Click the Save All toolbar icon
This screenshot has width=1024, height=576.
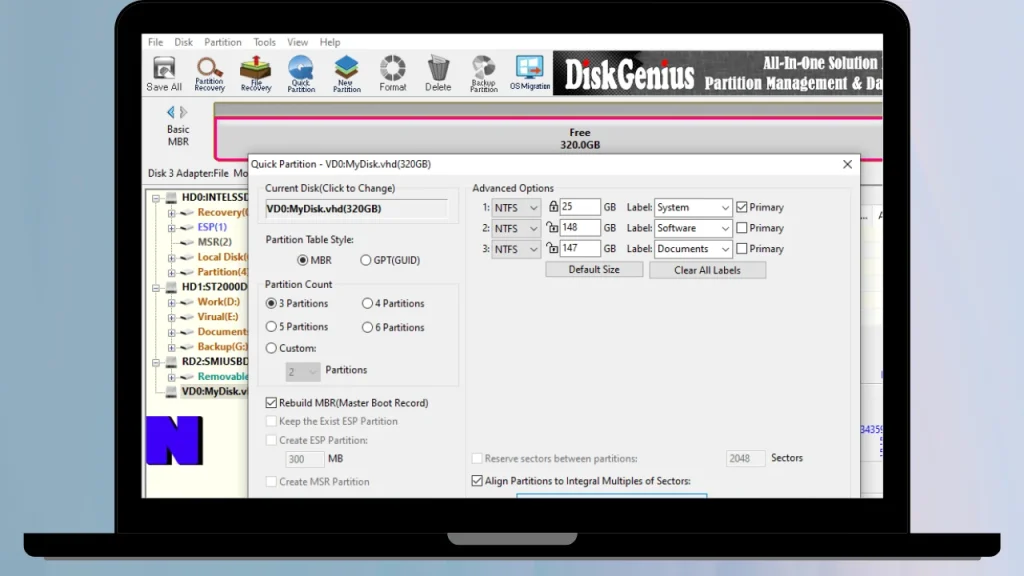click(164, 73)
